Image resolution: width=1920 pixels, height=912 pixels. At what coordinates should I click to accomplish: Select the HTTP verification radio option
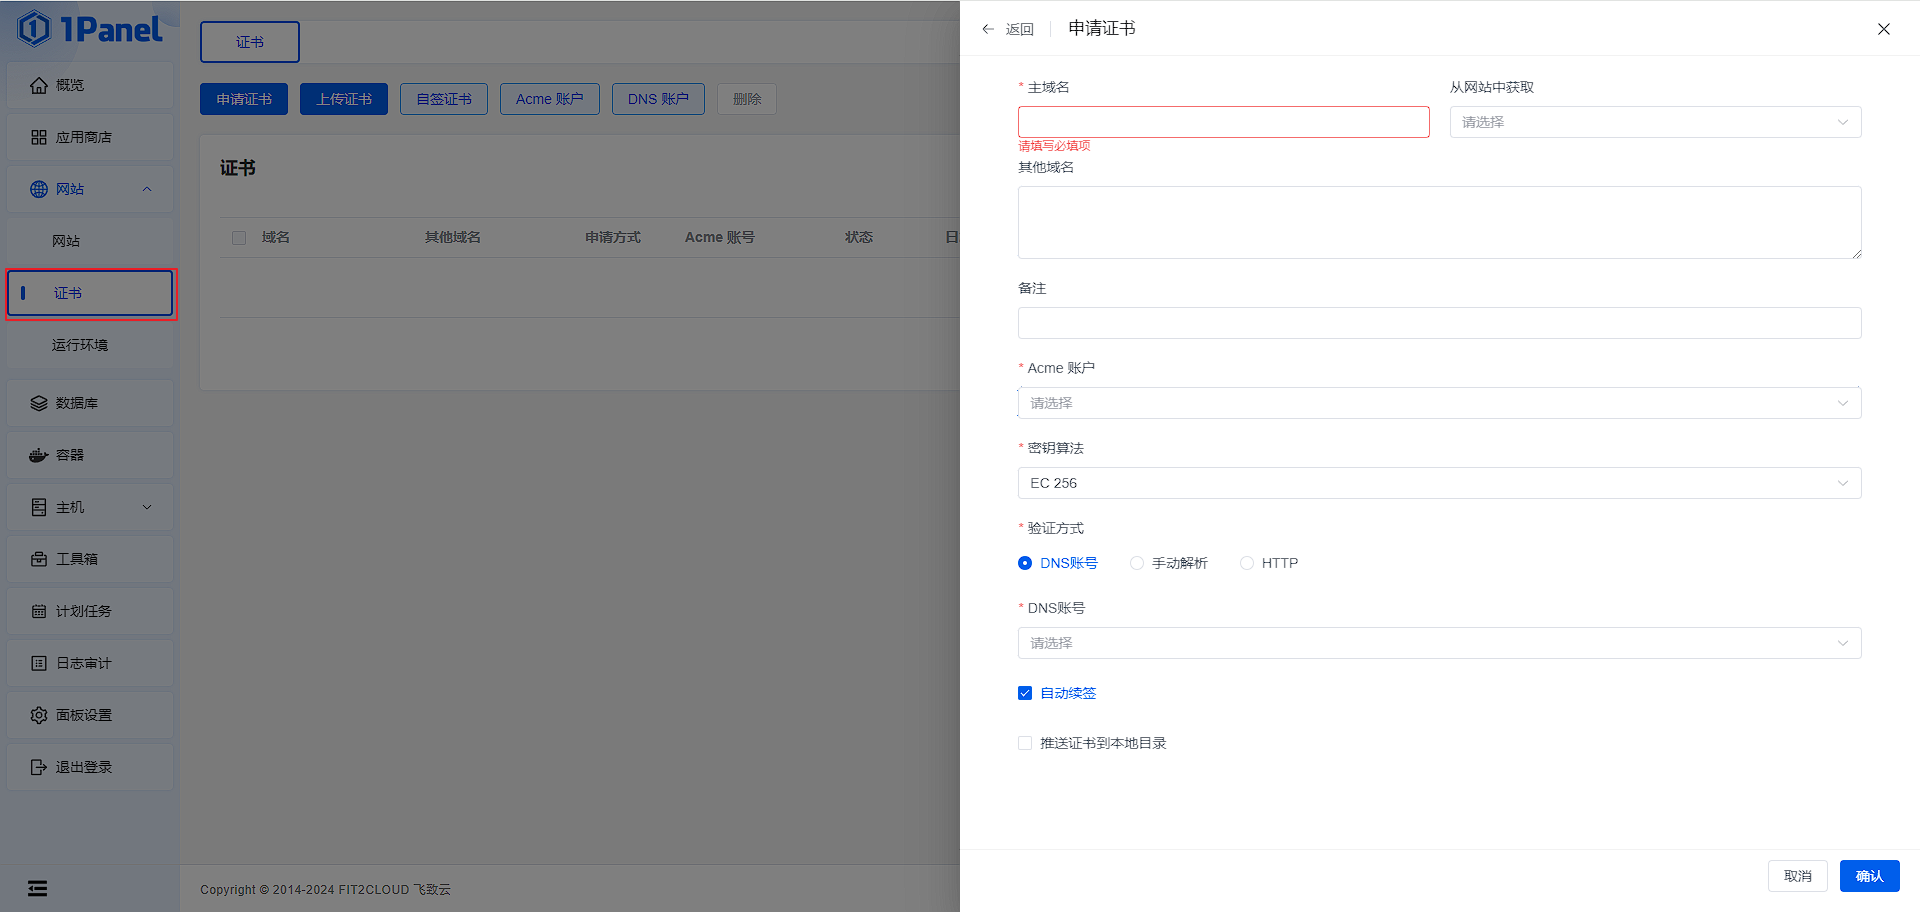[x=1247, y=563]
